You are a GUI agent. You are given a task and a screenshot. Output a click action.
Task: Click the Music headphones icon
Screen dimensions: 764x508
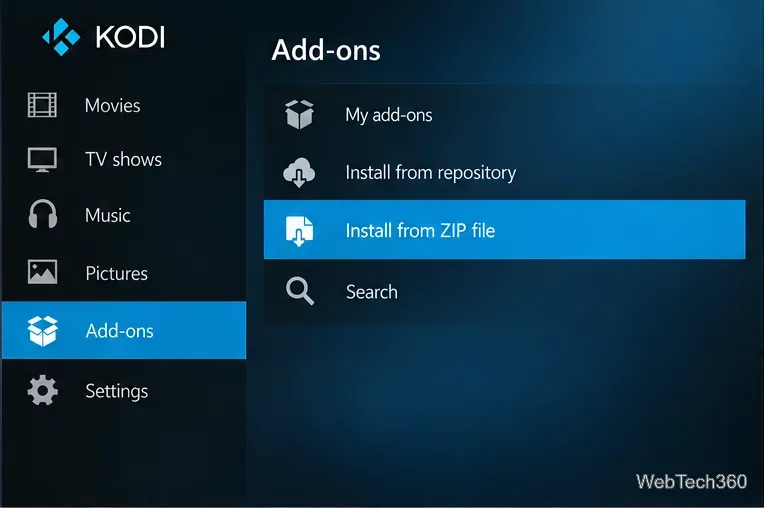(43, 214)
